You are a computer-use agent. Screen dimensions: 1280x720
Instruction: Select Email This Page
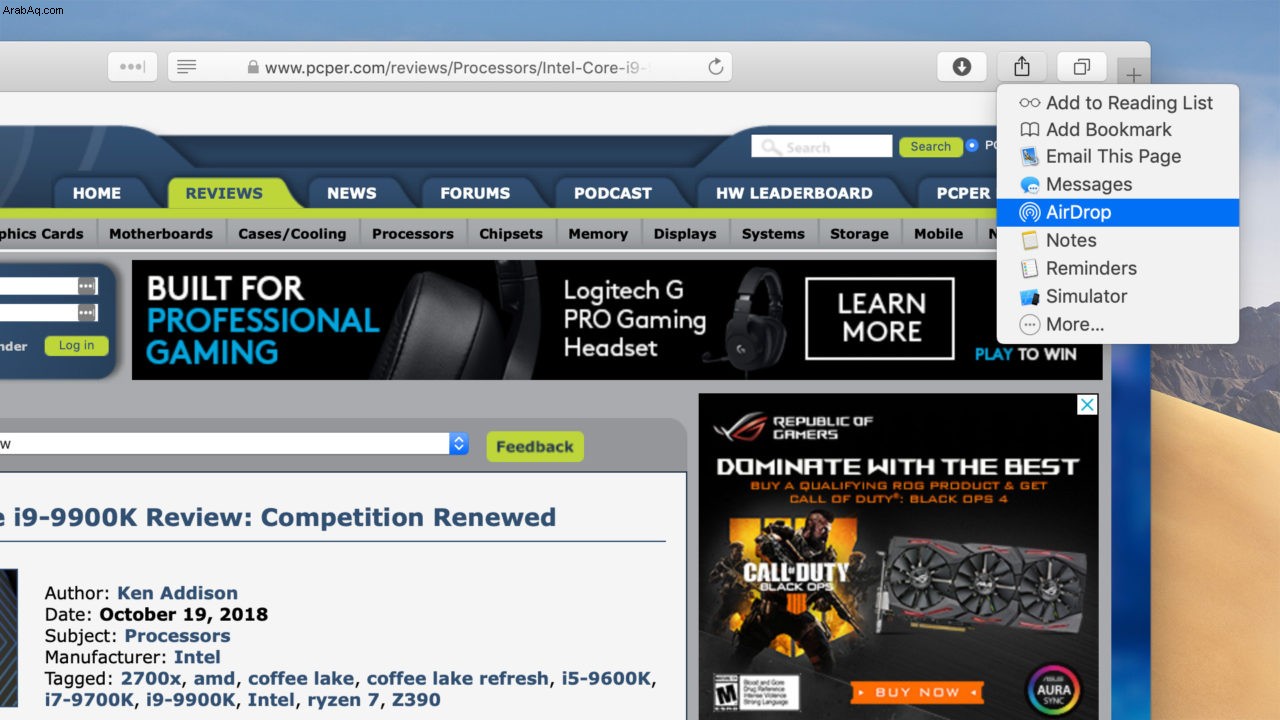tap(1118, 156)
